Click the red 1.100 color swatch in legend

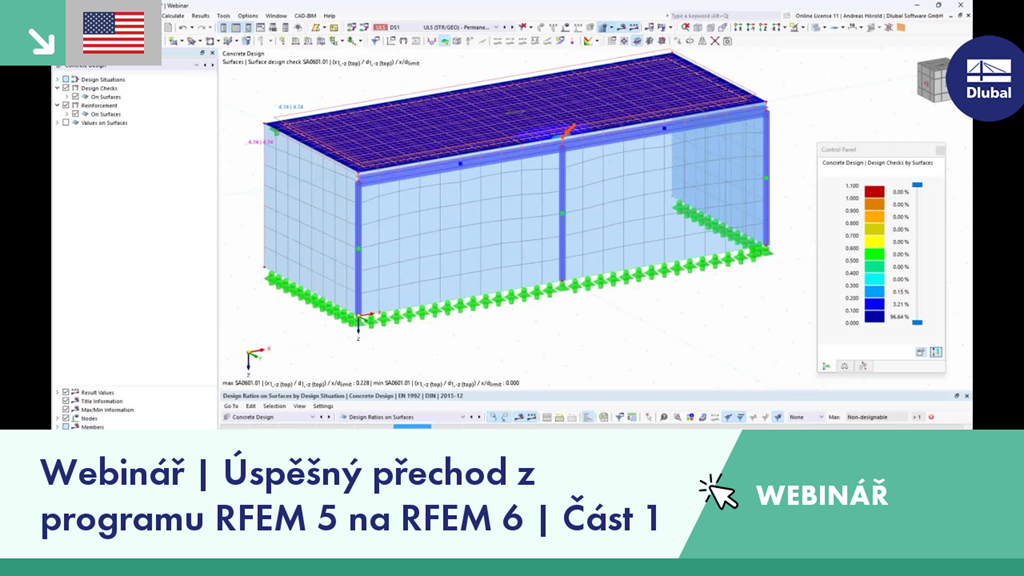(874, 191)
